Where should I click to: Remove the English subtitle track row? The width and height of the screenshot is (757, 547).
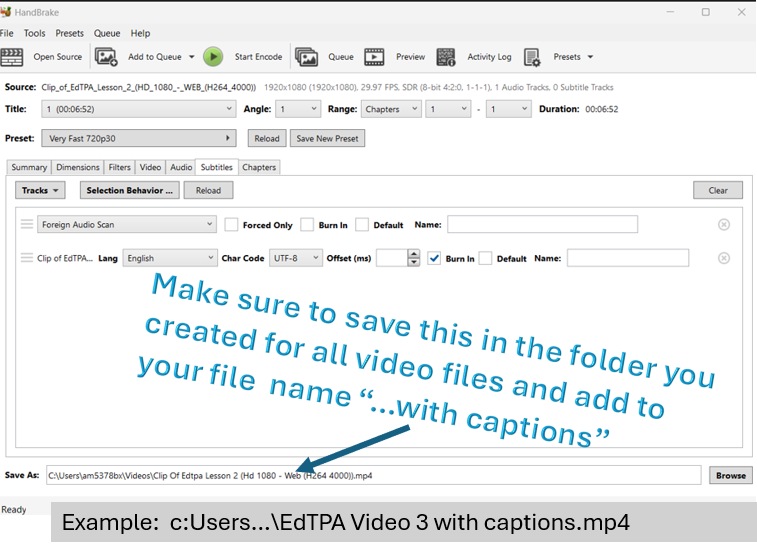724,258
